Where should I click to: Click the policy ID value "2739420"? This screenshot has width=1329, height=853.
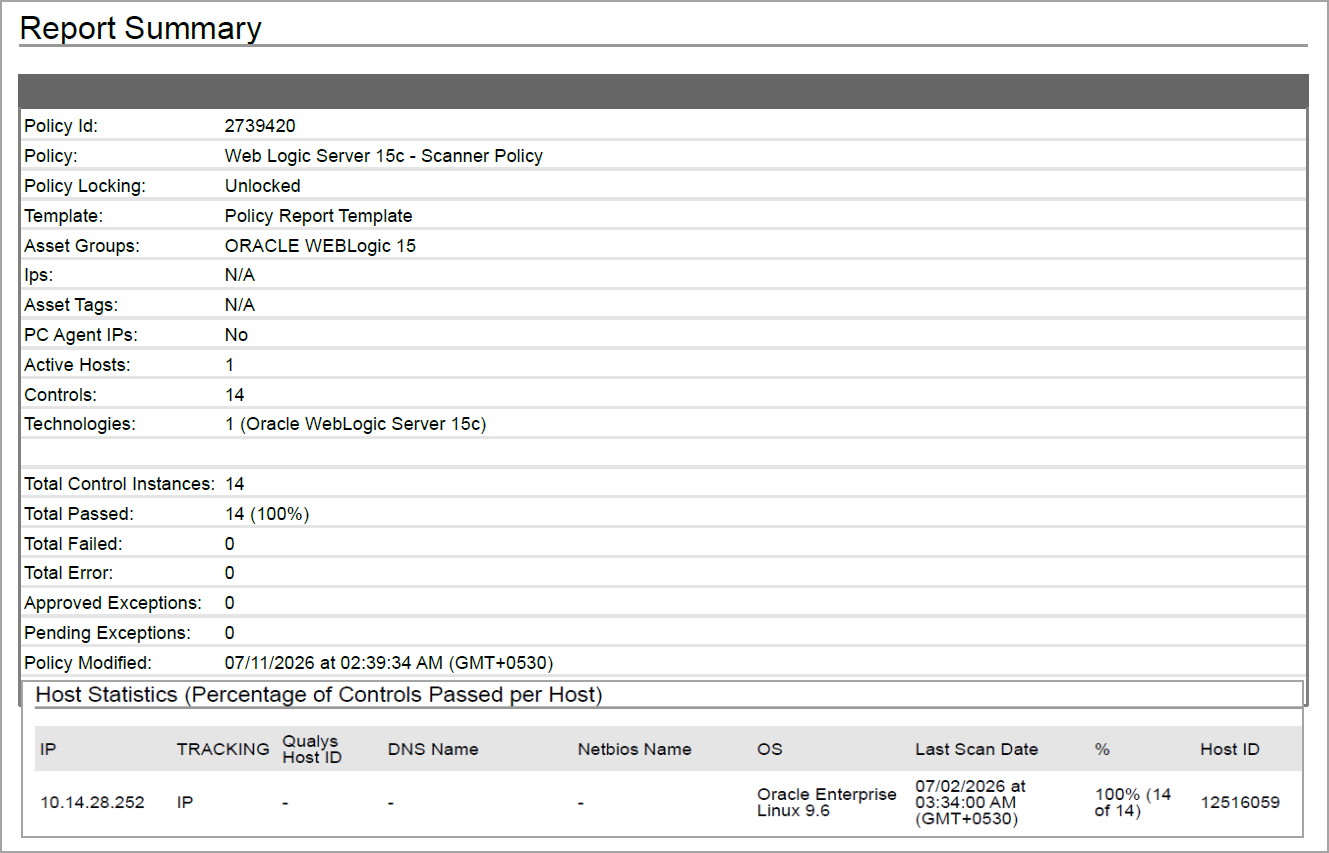pos(260,126)
